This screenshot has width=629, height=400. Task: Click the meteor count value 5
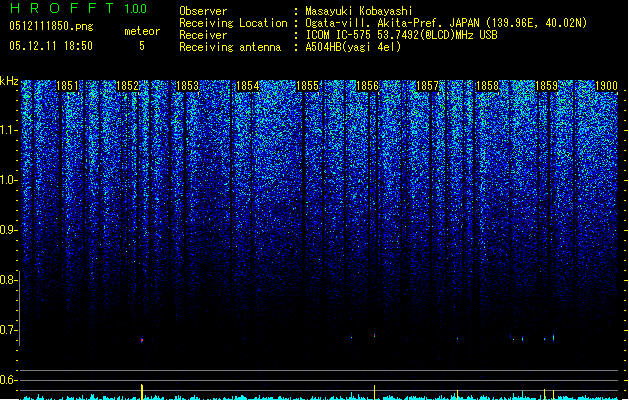tap(142, 46)
